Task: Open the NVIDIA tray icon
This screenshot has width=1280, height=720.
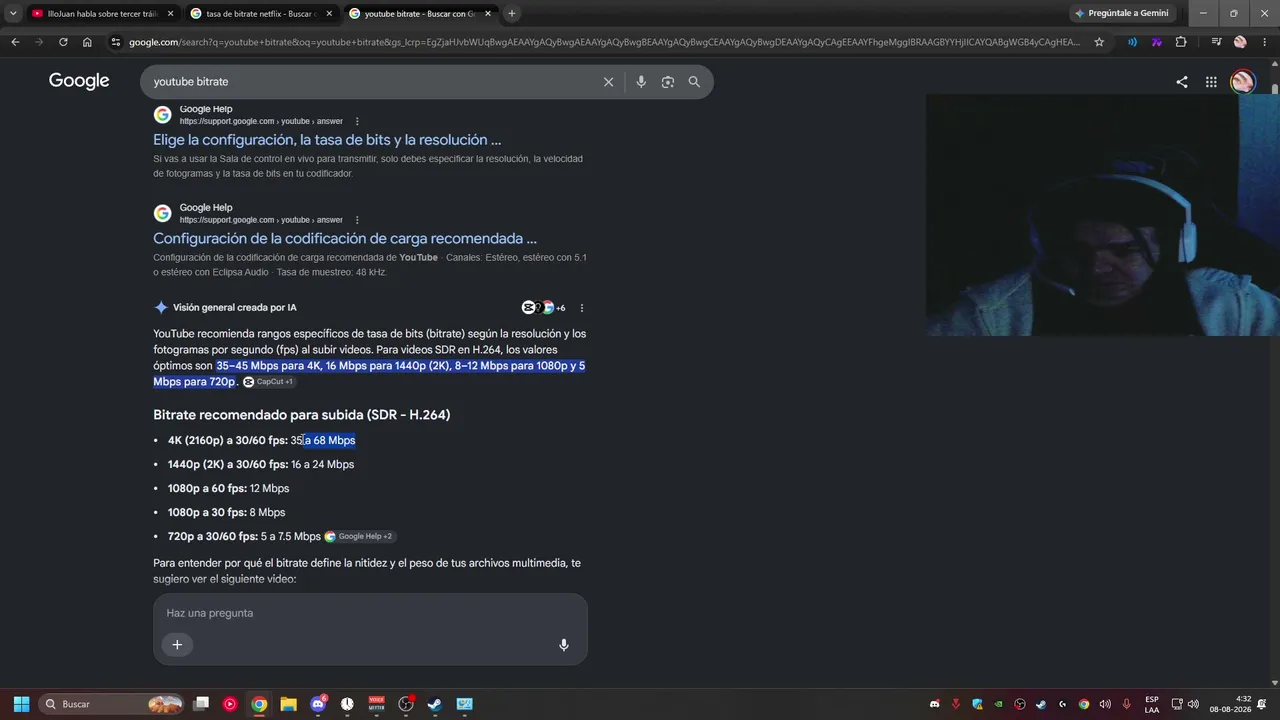Action: (x=998, y=704)
